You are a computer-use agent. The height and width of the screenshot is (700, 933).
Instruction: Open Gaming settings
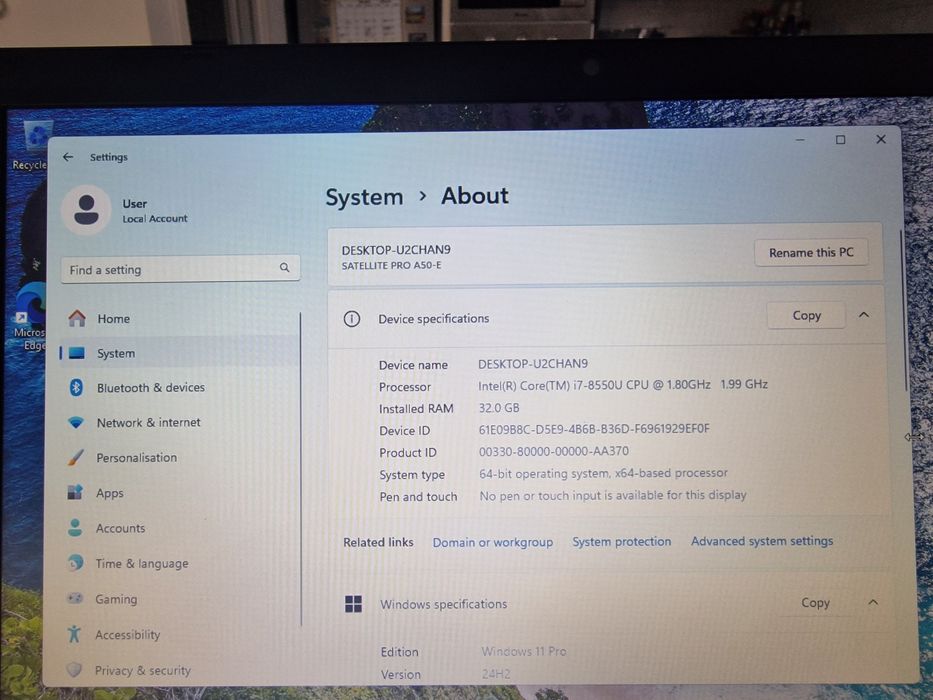[179, 599]
